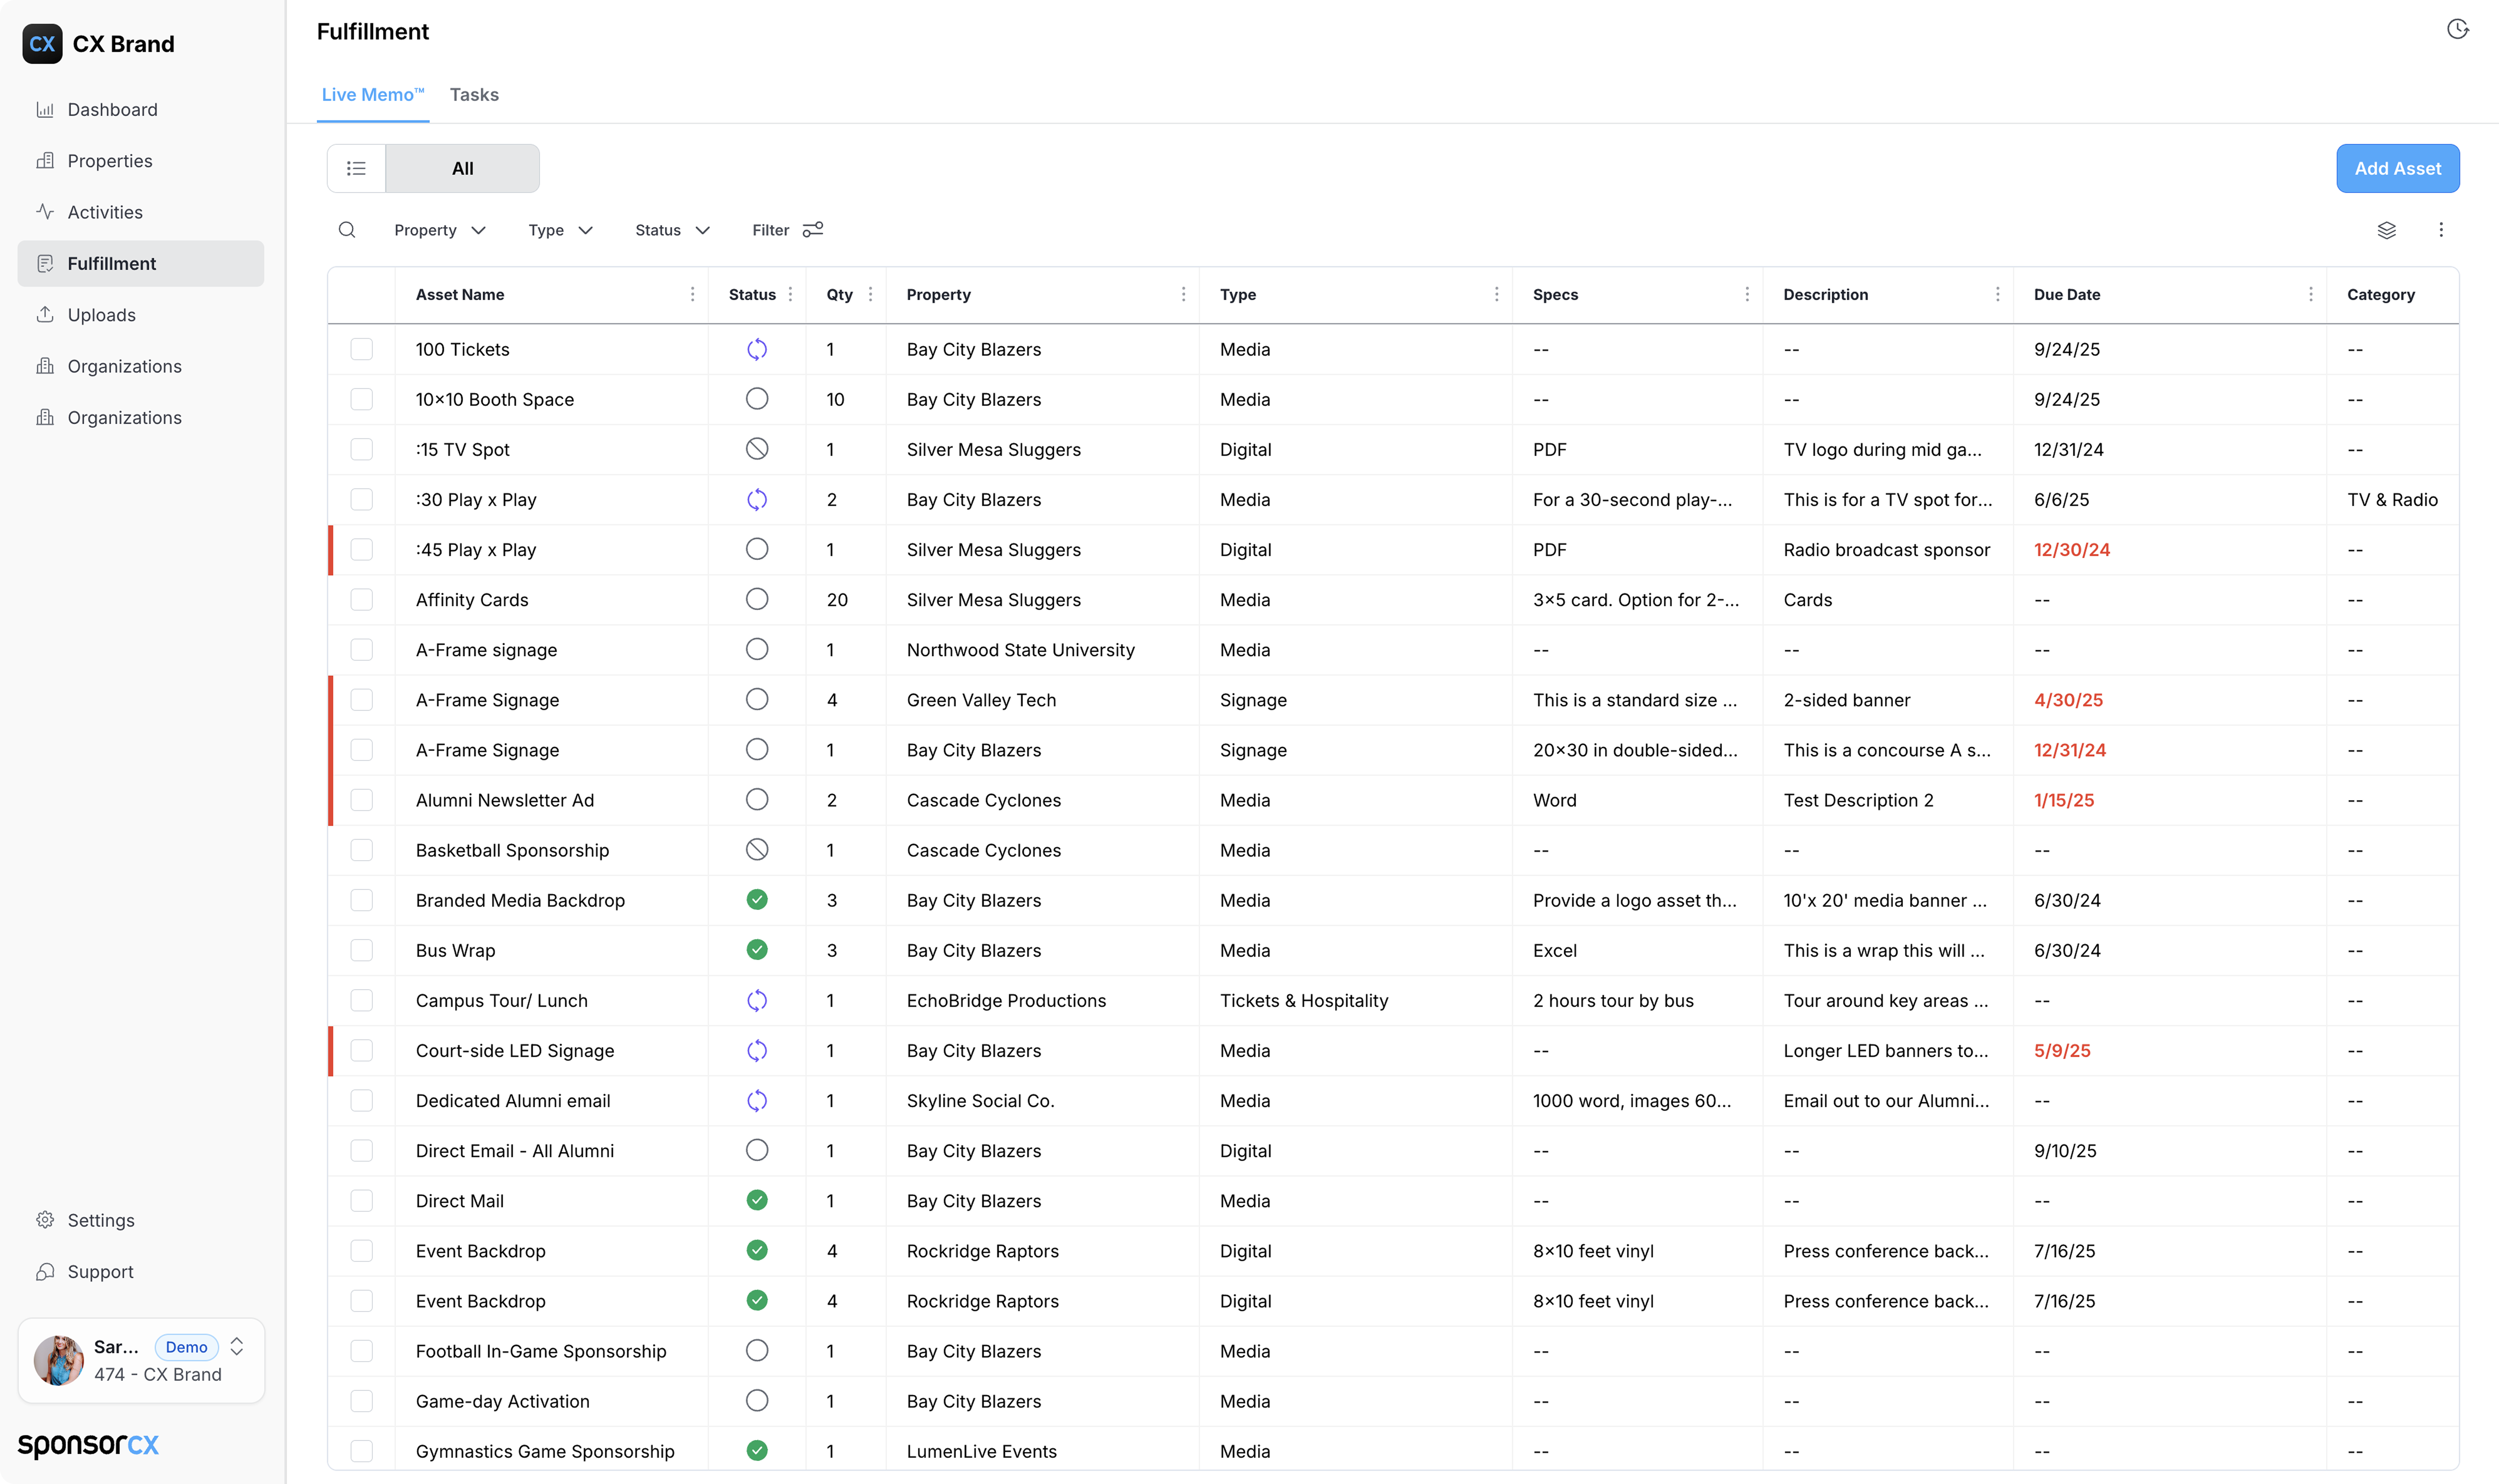Open Activities in sidebar

pos(141,212)
